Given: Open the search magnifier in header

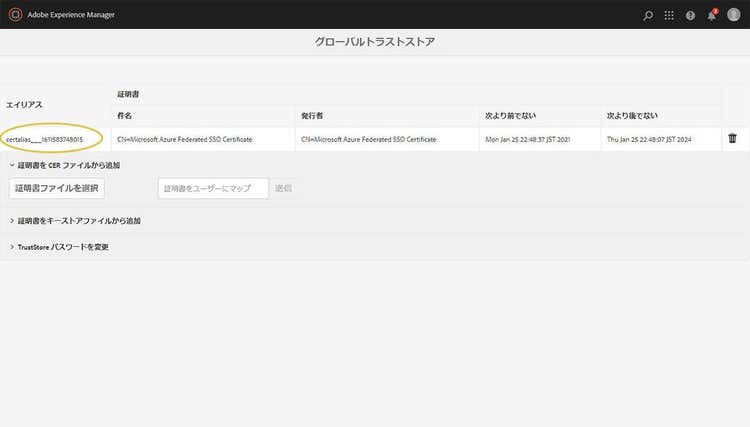Looking at the screenshot, I should click(x=648, y=15).
